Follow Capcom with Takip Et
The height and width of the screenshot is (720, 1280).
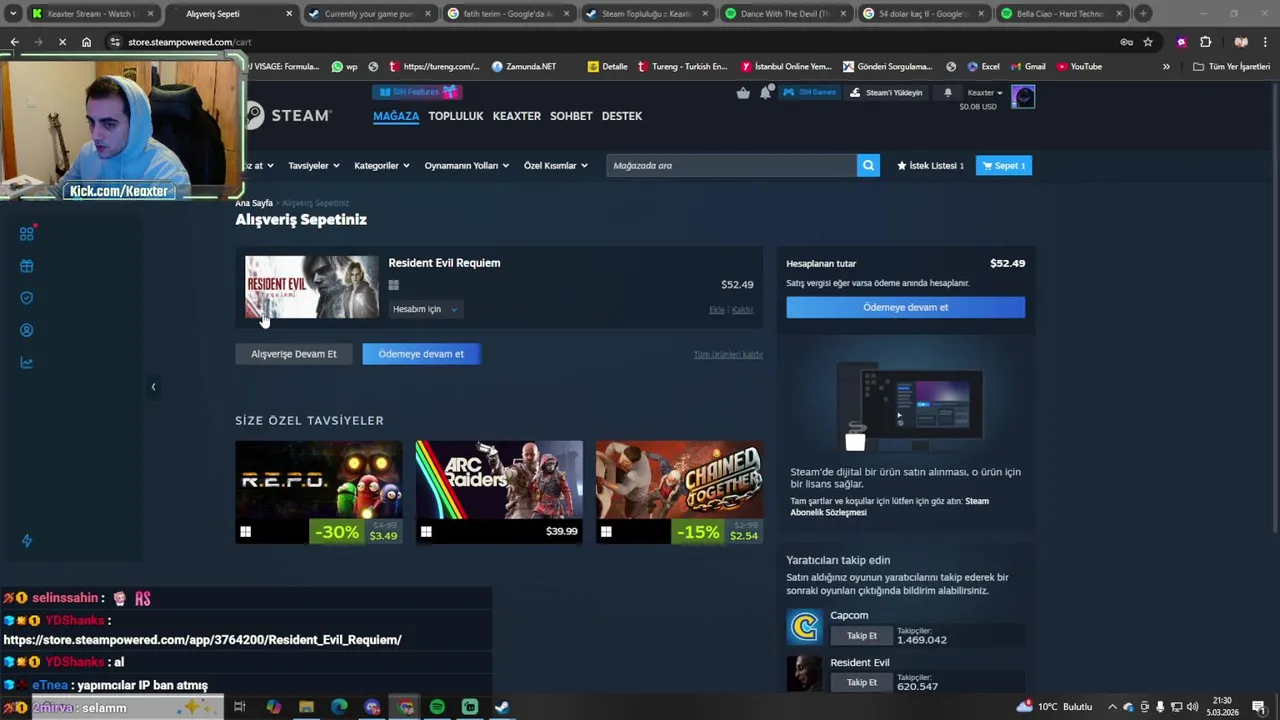point(862,636)
